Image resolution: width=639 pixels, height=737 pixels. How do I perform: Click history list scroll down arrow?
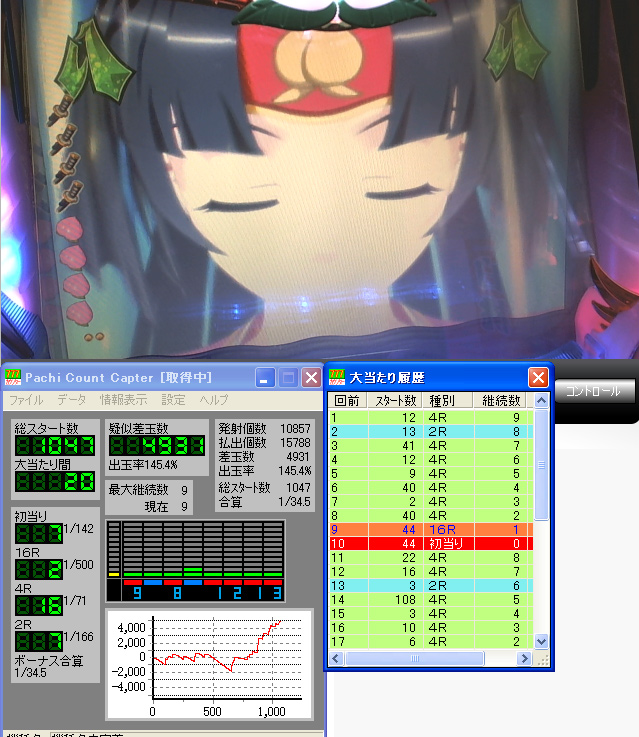[x=541, y=641]
